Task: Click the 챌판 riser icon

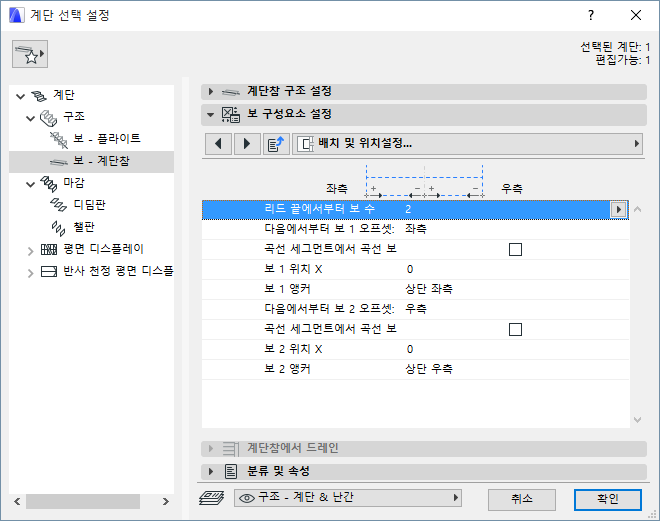Action: click(x=59, y=228)
